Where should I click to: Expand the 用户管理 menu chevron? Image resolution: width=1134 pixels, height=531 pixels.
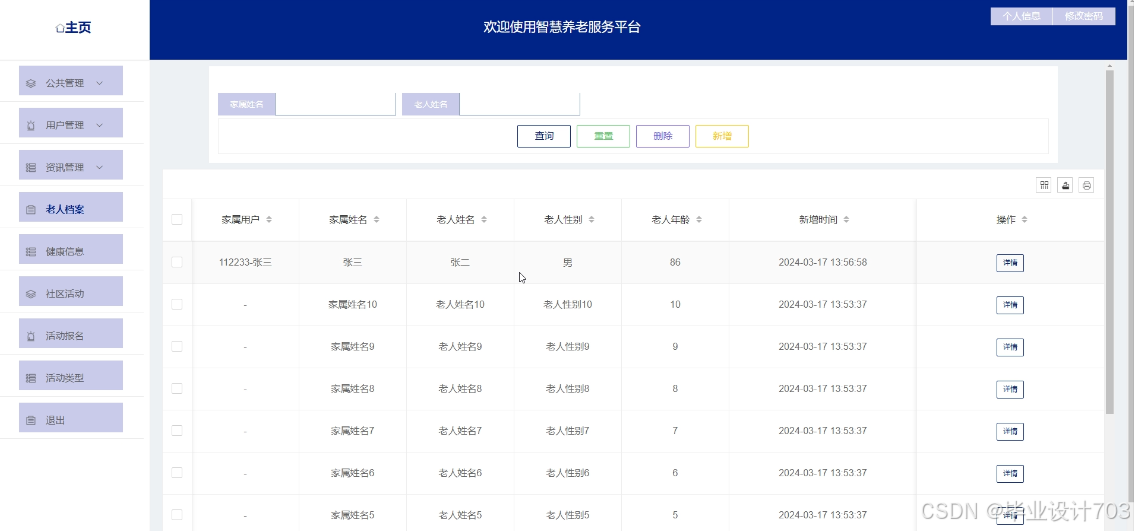[100, 125]
